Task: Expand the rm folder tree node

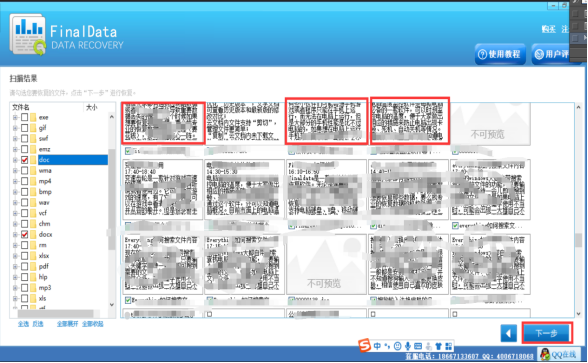Action: point(15,245)
